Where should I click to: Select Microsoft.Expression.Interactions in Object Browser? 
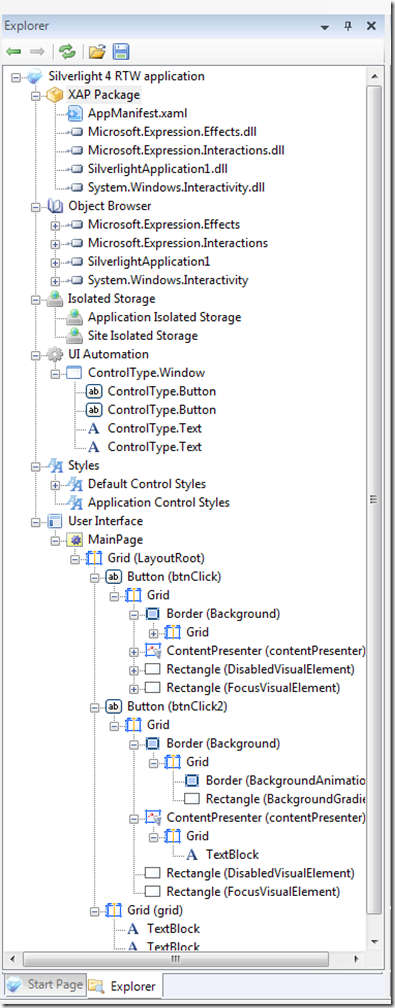pyautogui.click(x=178, y=243)
